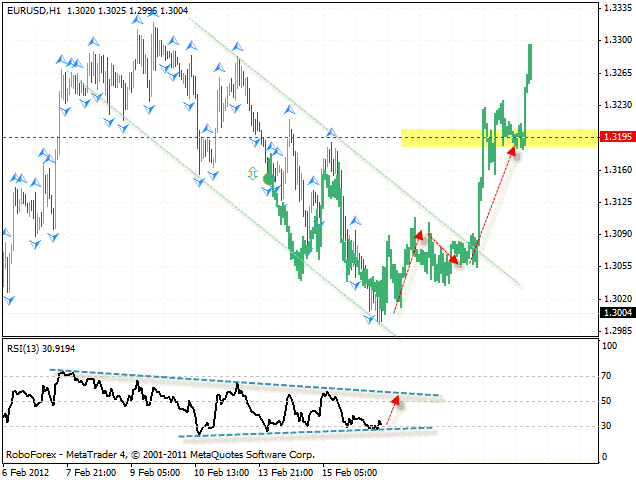
Task: Click the lower blue dashed RSI trendline
Action: tap(300, 431)
